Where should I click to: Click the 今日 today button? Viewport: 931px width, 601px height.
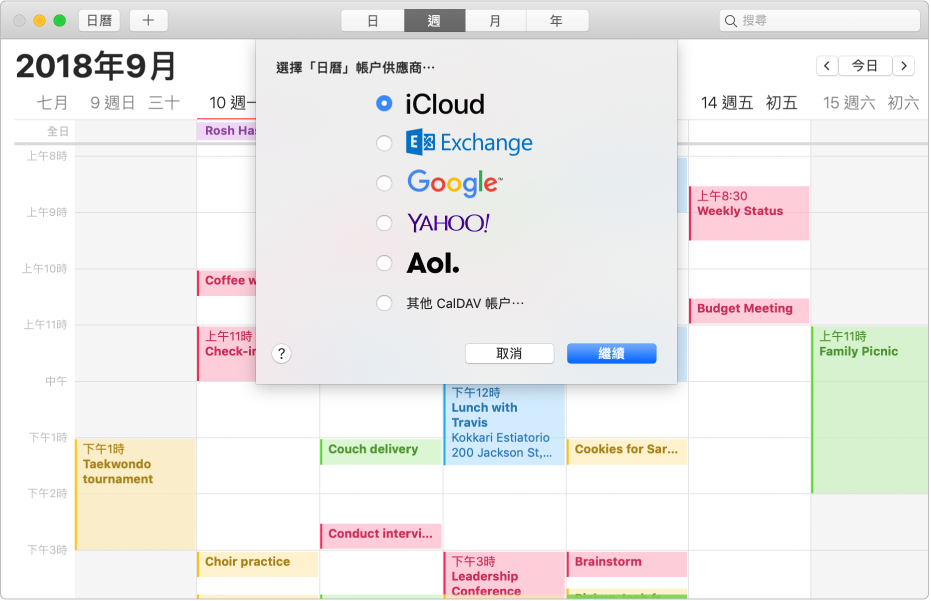[x=865, y=65]
